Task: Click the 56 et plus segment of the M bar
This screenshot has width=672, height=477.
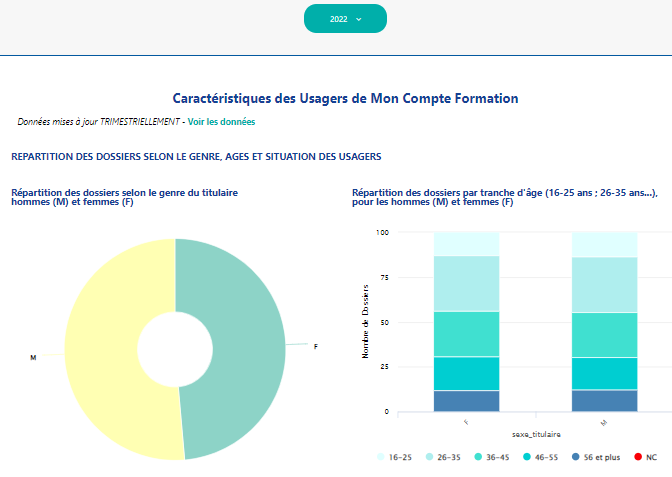Action: [604, 400]
